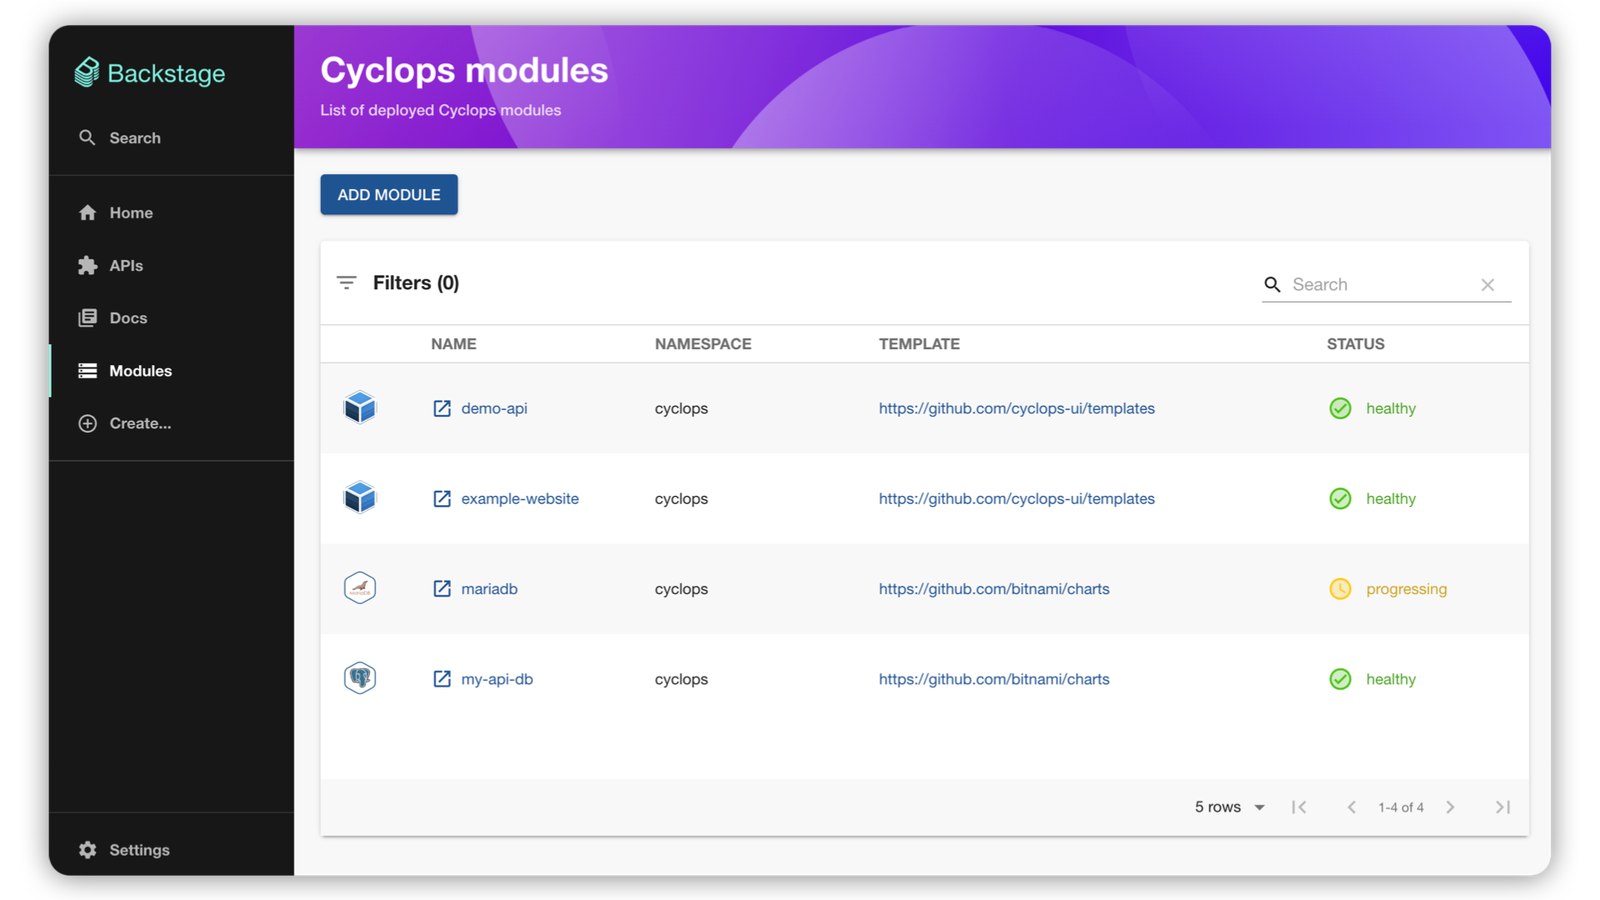Click the Backstage logo icon
The width and height of the screenshot is (1600, 900).
87,72
